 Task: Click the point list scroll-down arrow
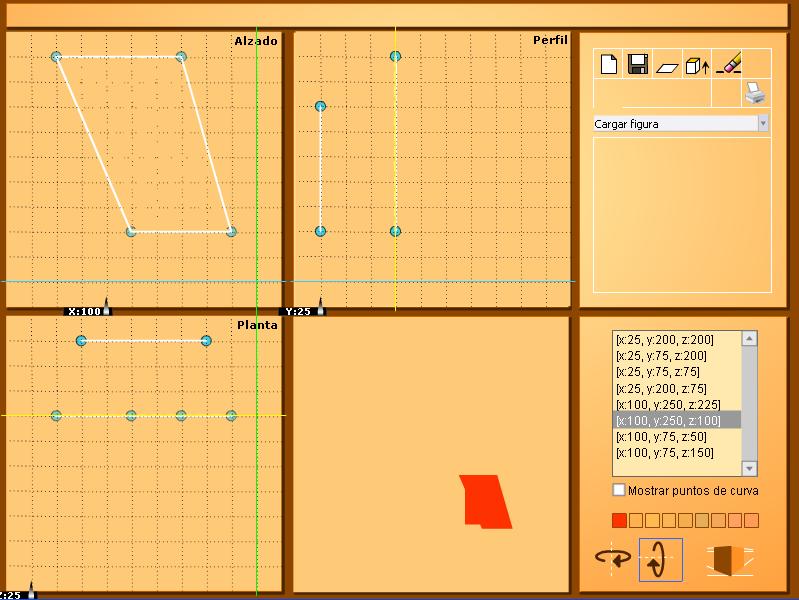749,468
